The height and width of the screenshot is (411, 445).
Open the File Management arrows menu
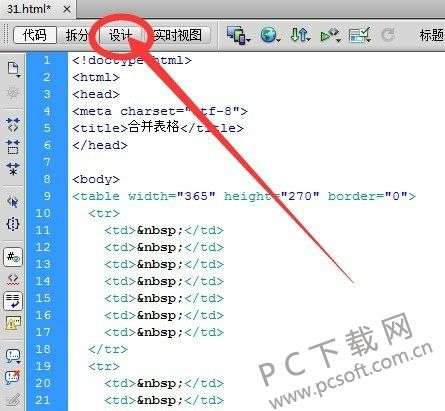[x=300, y=35]
